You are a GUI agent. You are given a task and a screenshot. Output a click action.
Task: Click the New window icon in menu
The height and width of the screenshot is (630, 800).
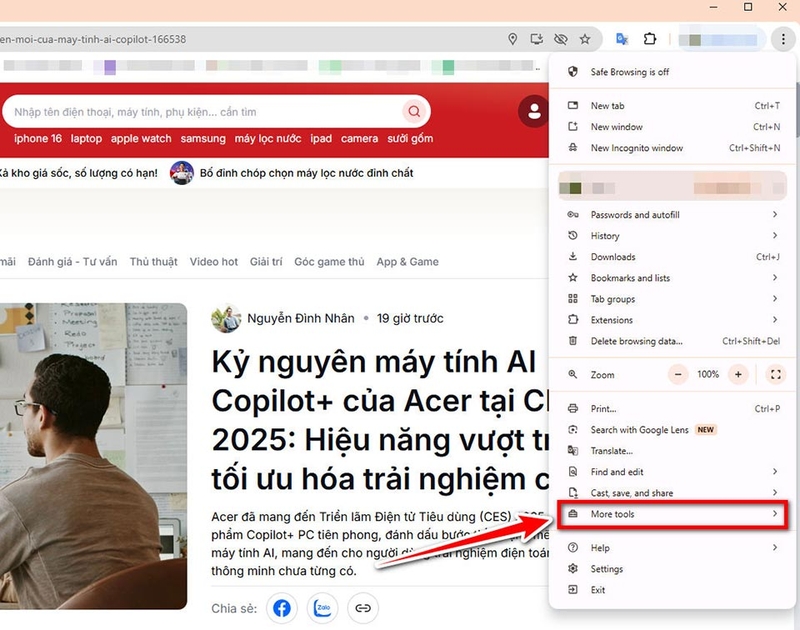573,127
